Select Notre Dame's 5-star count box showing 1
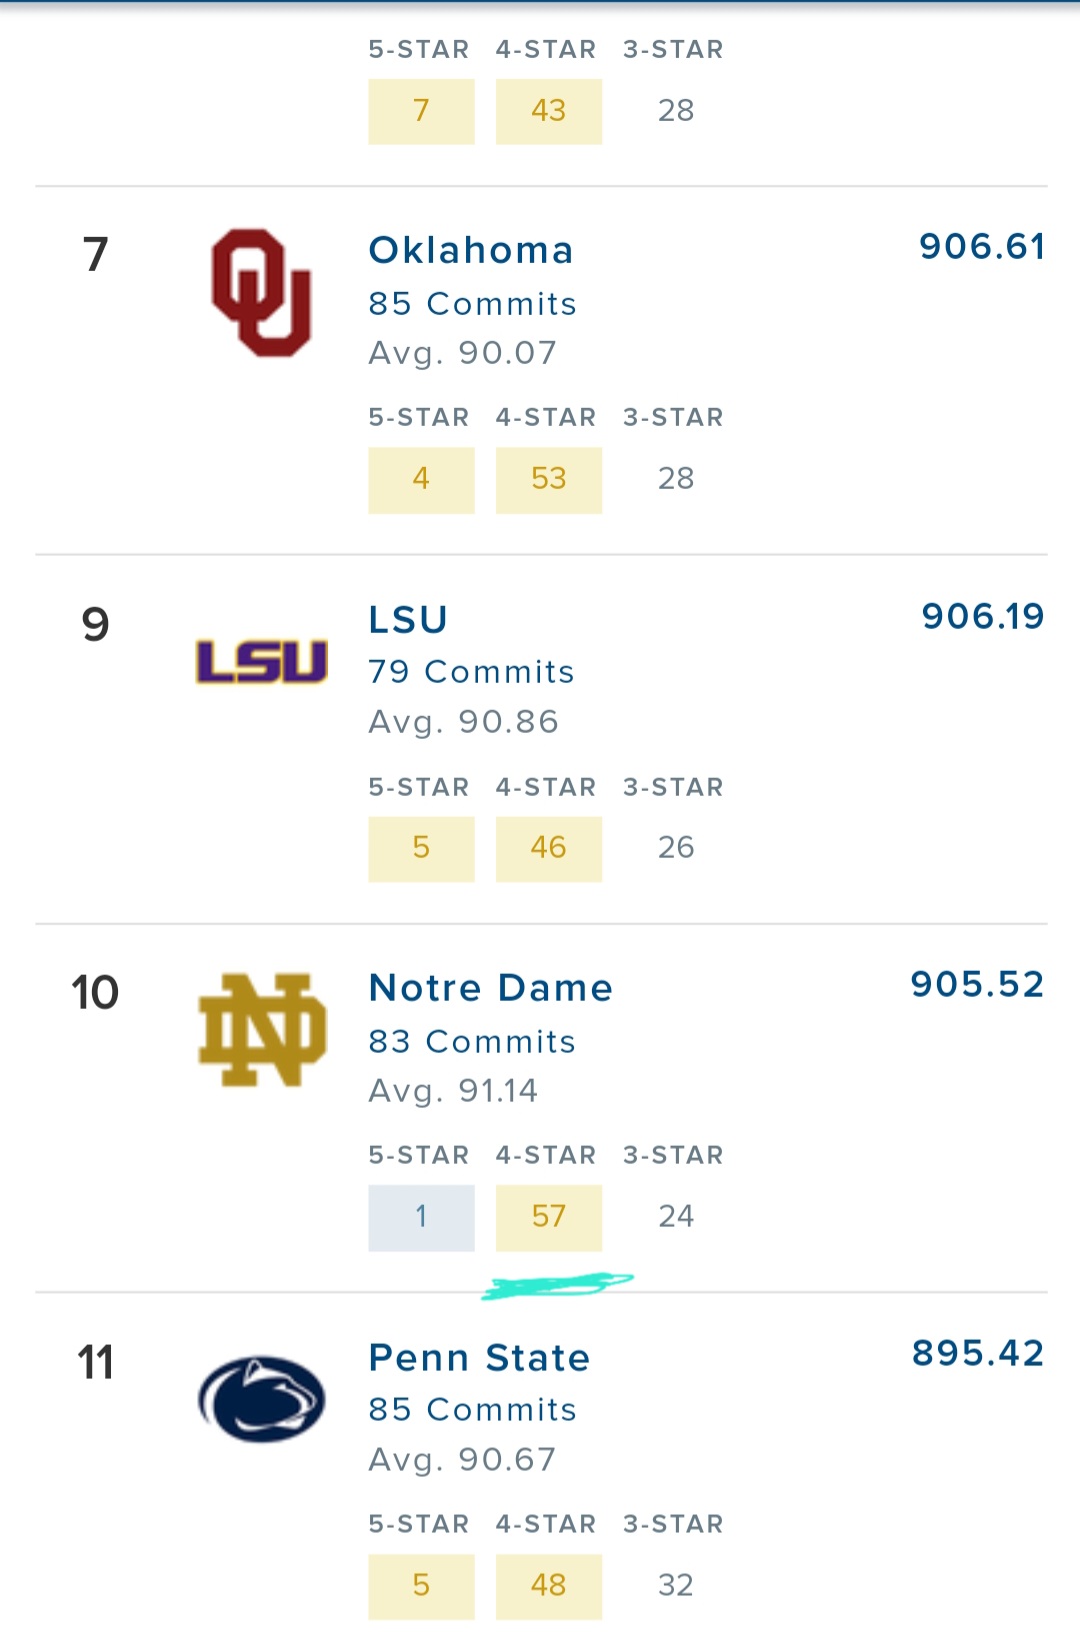Image resolution: width=1080 pixels, height=1638 pixels. [421, 1217]
